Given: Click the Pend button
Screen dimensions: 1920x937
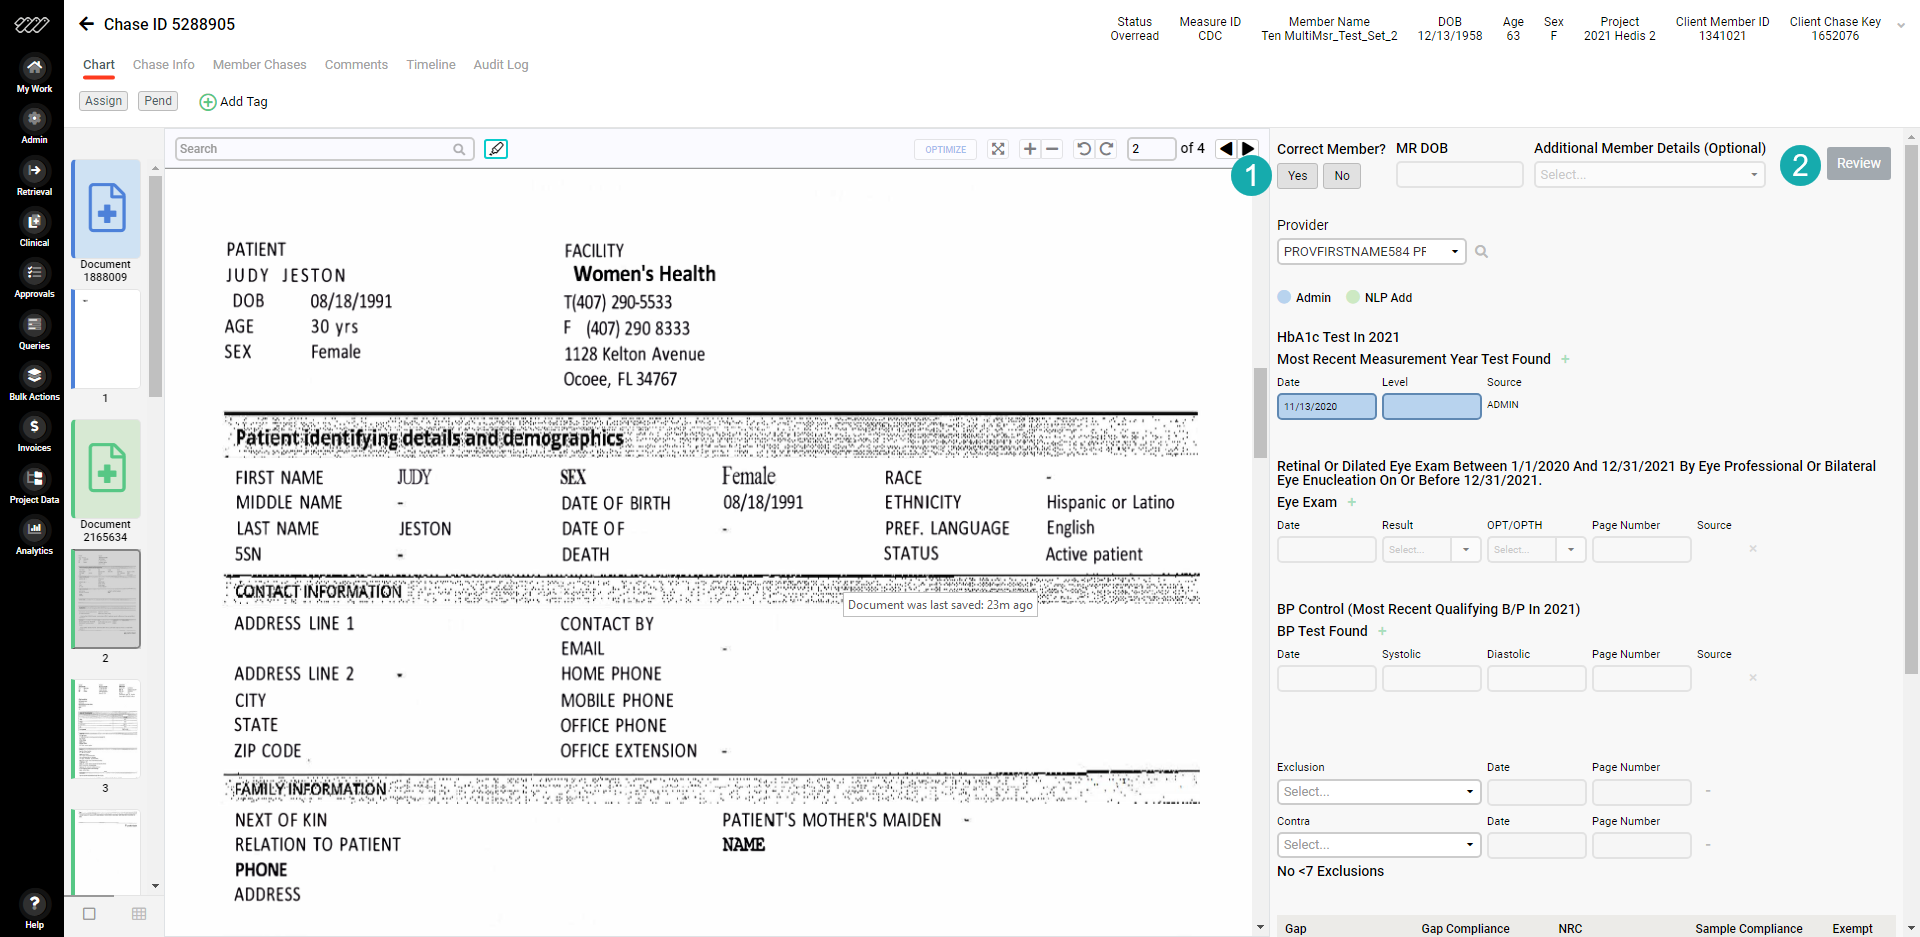Looking at the screenshot, I should (158, 101).
